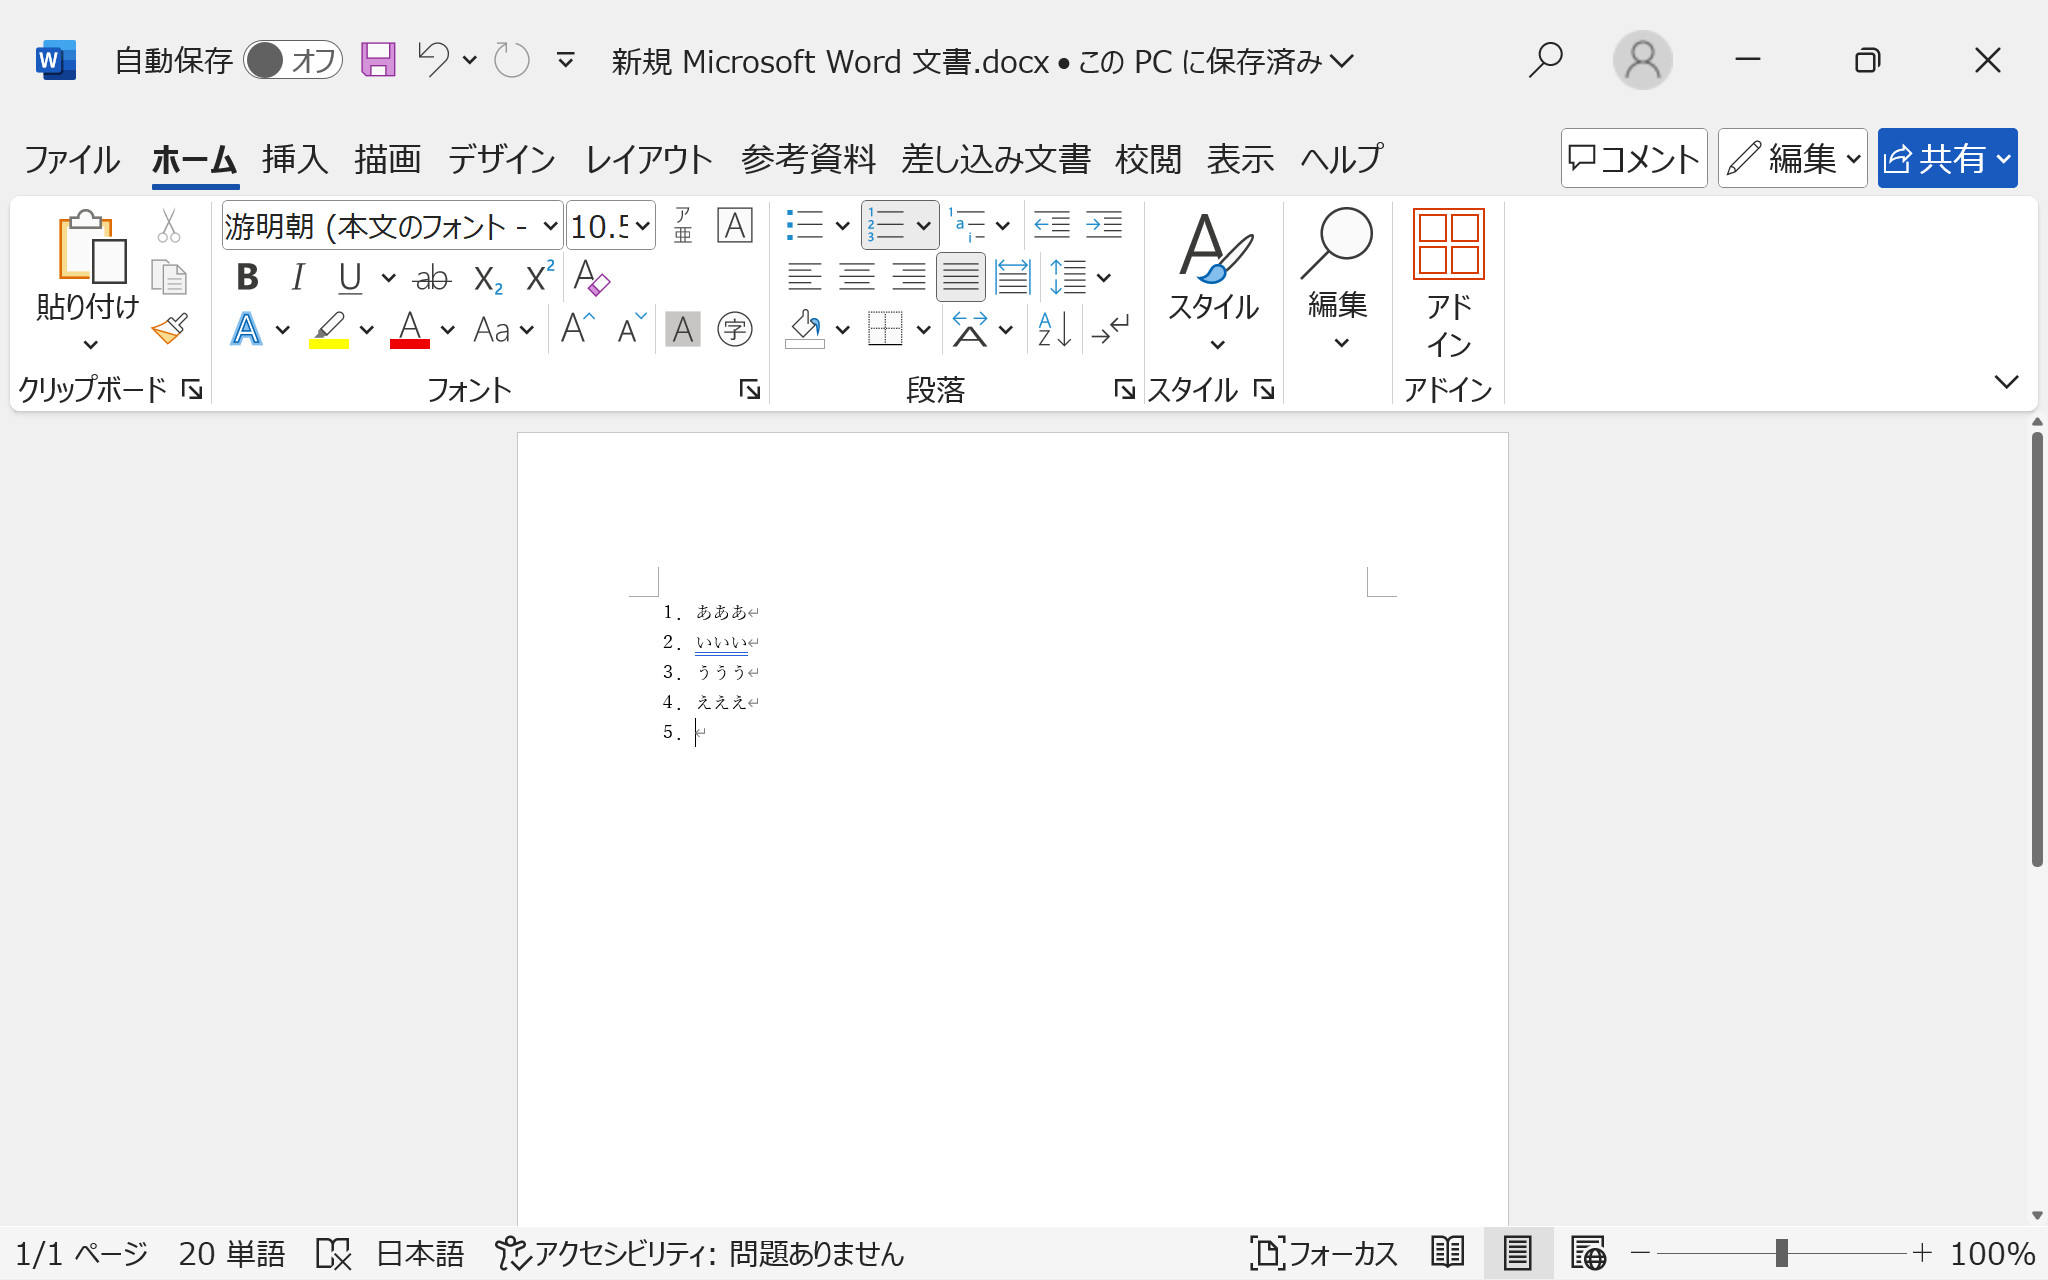Toggle character shading button
Viewport: 2048px width, 1280px height.
[683, 329]
